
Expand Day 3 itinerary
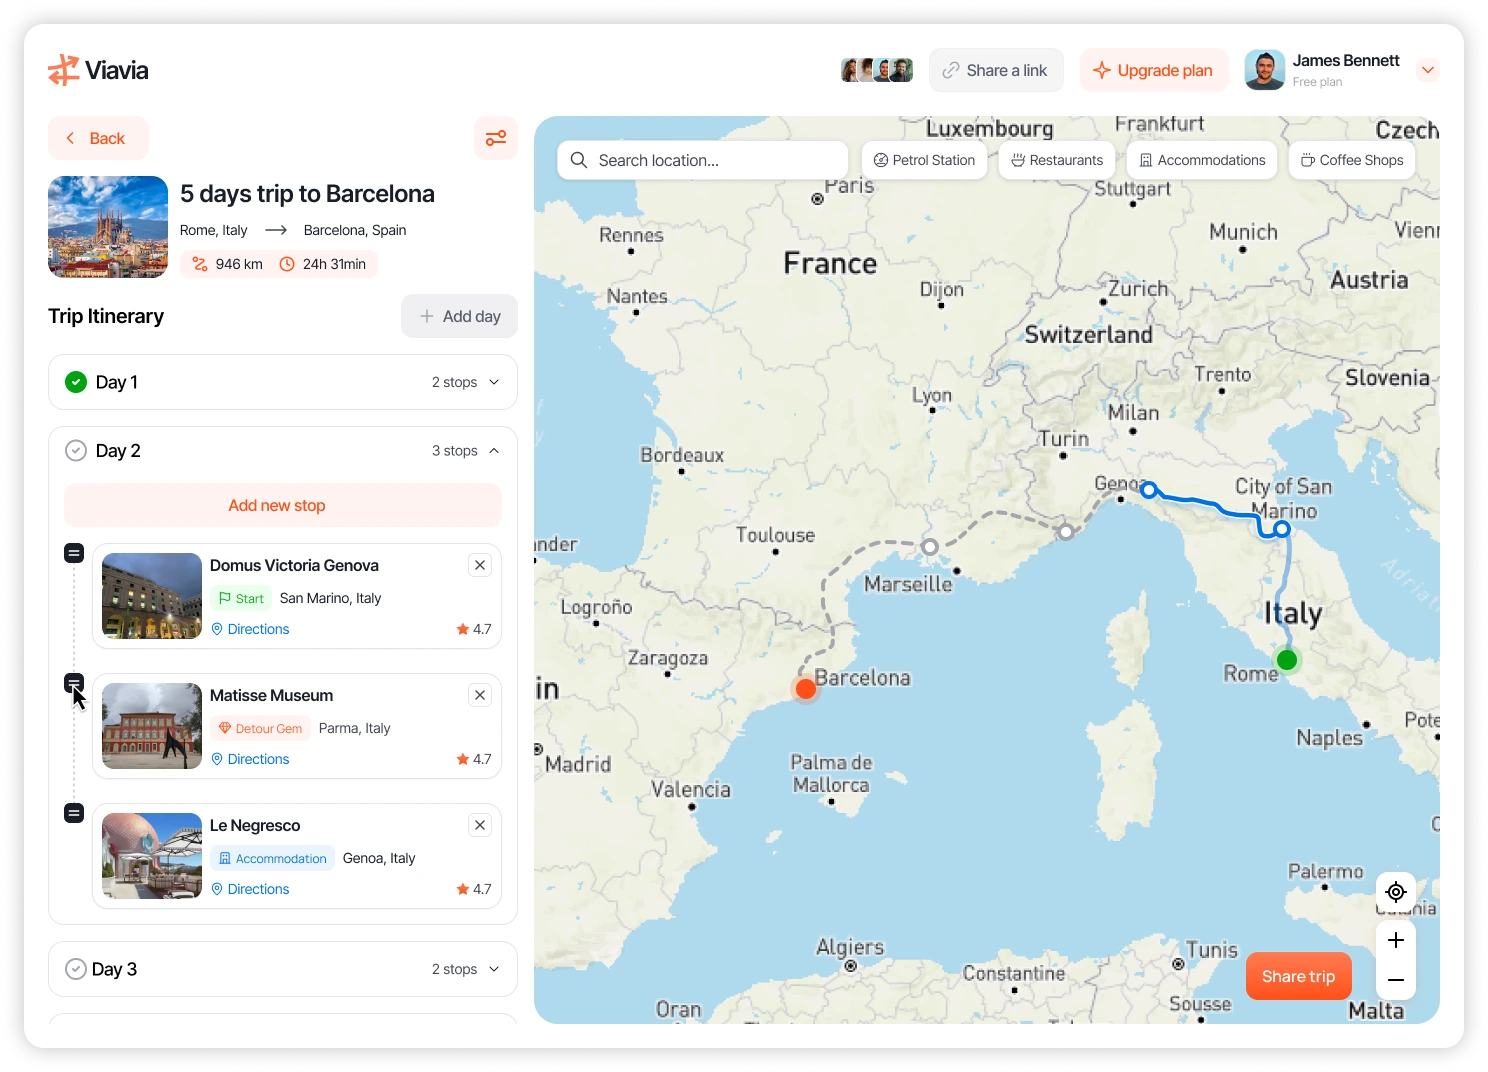click(494, 968)
